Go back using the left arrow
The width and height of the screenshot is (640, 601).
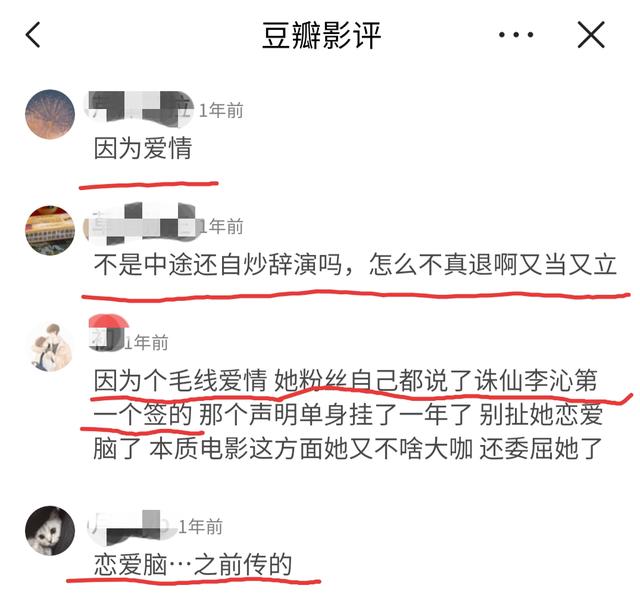[33, 35]
